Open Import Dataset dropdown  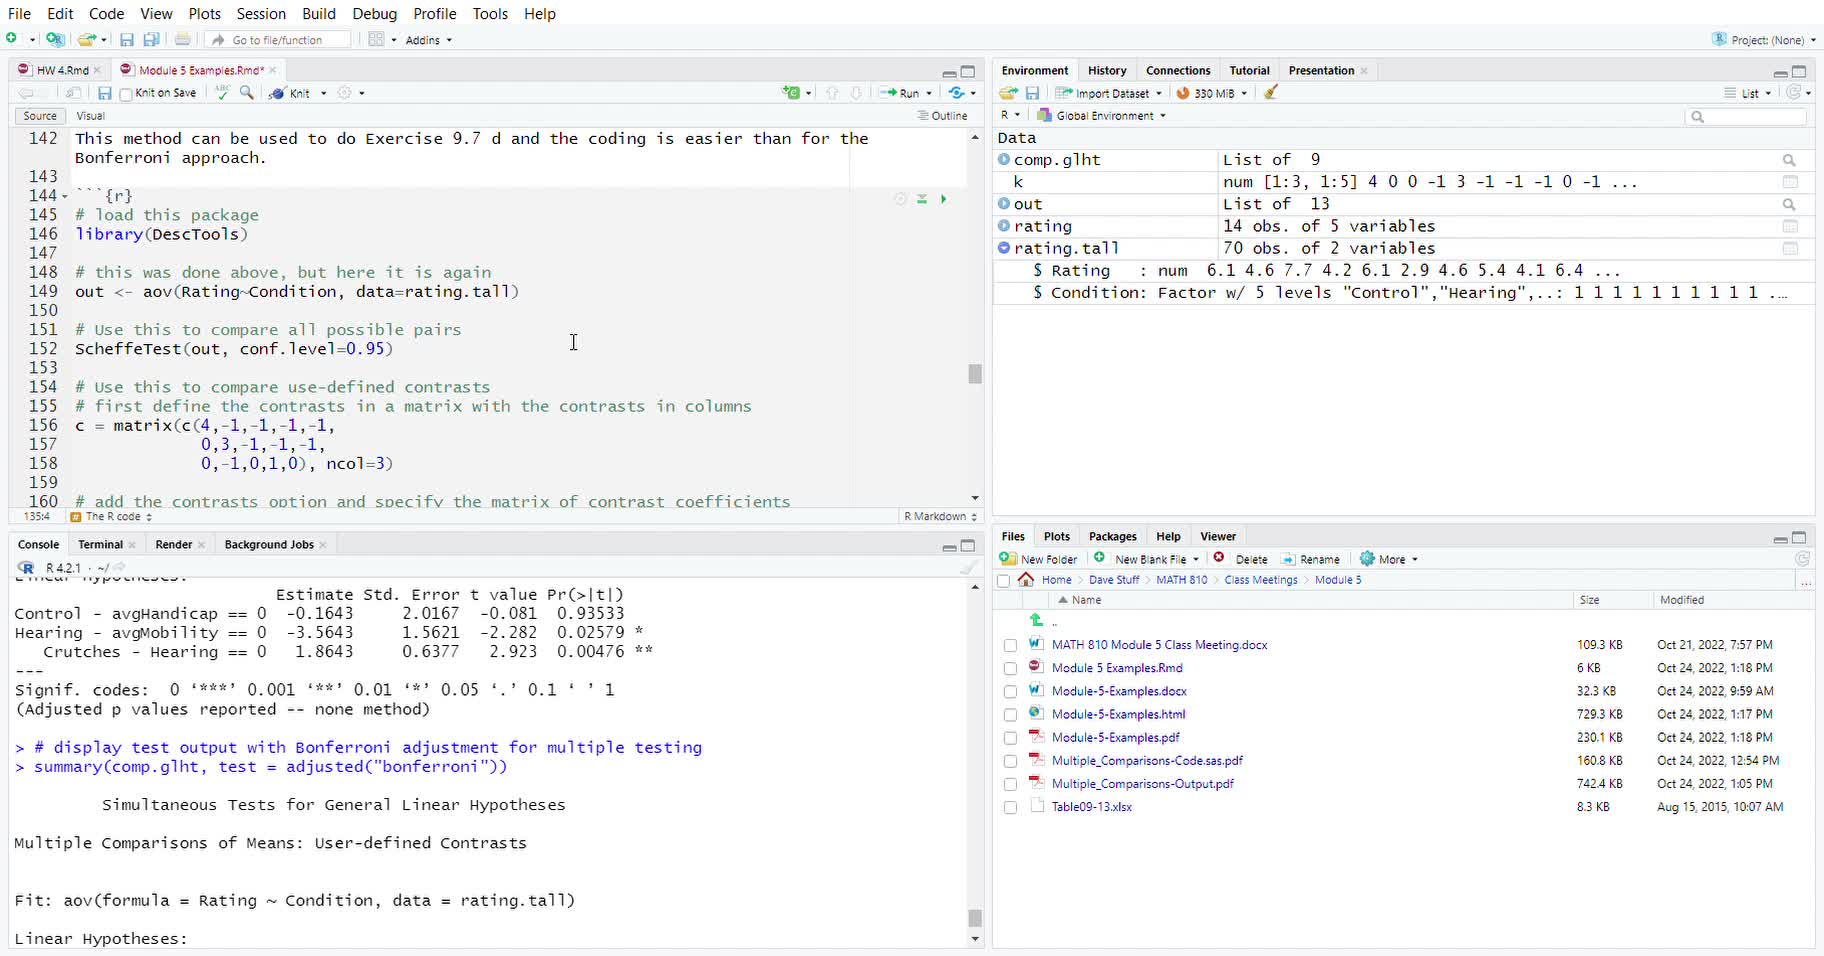pyautogui.click(x=1109, y=93)
